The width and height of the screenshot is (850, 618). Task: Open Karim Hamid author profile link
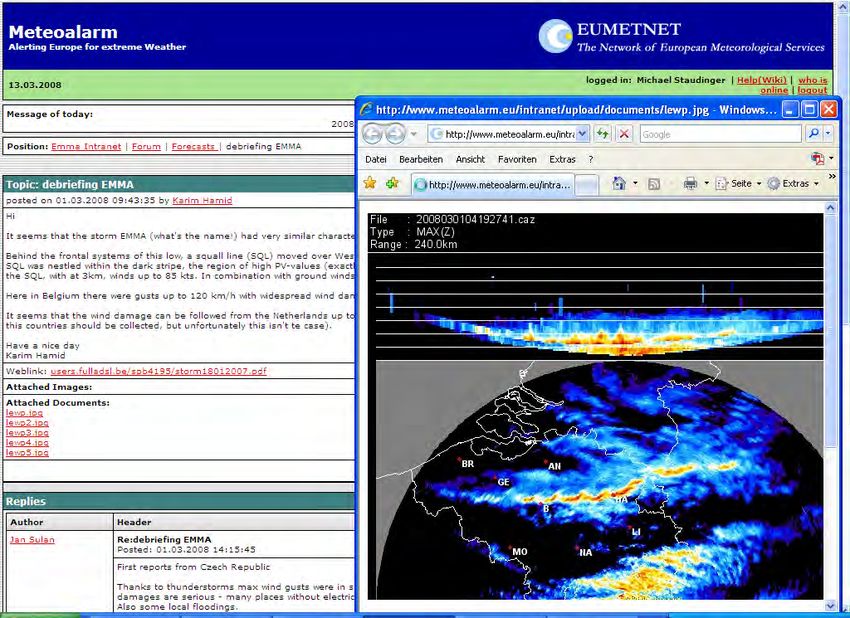click(x=202, y=201)
